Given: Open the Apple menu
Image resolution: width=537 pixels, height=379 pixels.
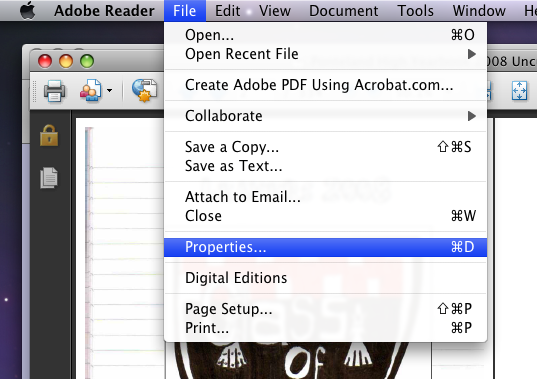Looking at the screenshot, I should (x=27, y=10).
